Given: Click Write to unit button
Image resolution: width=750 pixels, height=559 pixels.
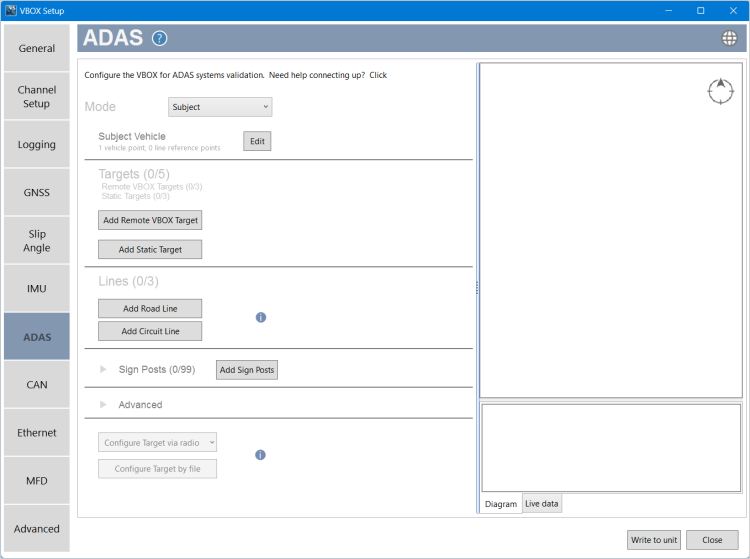Looking at the screenshot, I should coord(654,540).
